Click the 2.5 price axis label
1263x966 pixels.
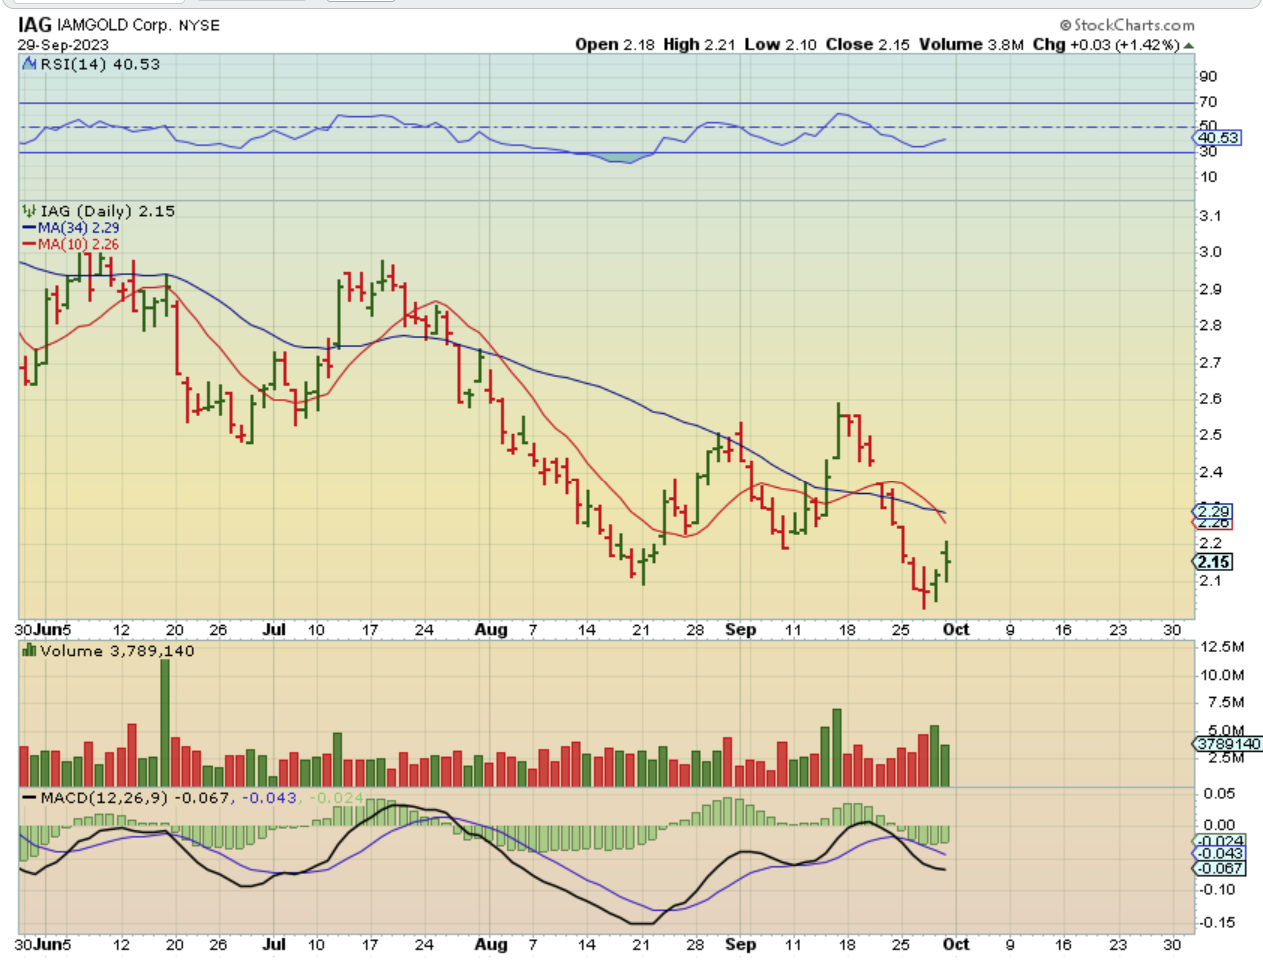1210,435
